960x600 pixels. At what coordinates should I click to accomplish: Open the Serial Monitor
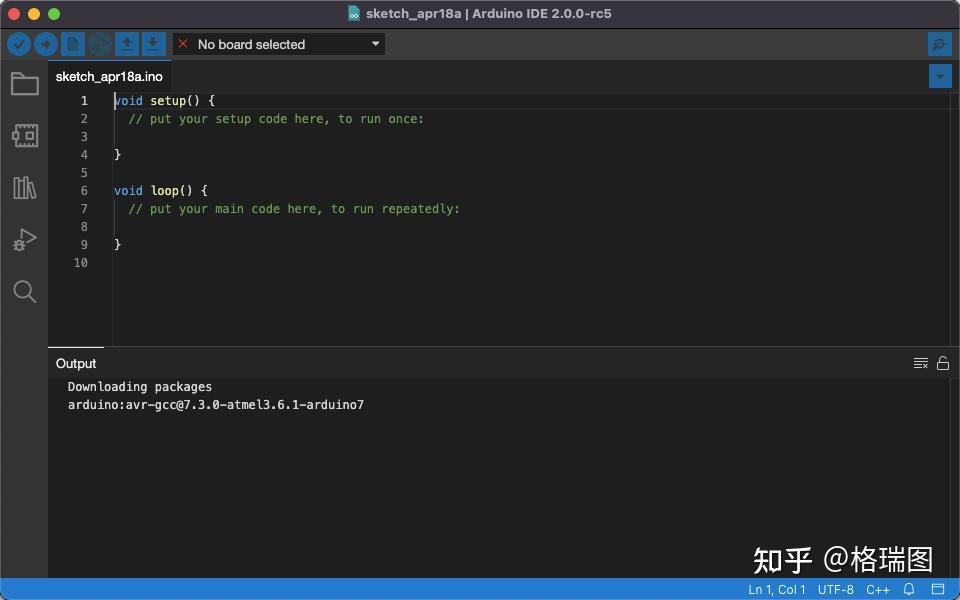[938, 44]
